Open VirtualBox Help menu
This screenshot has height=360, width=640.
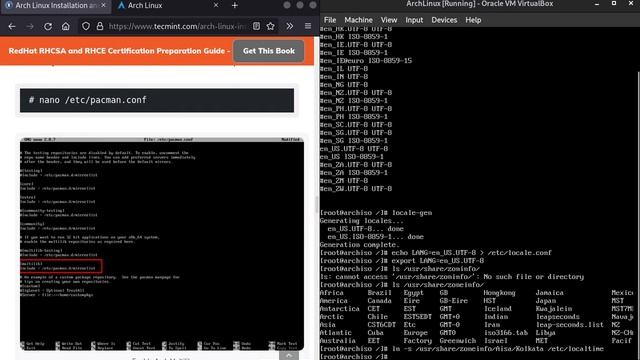(x=473, y=20)
